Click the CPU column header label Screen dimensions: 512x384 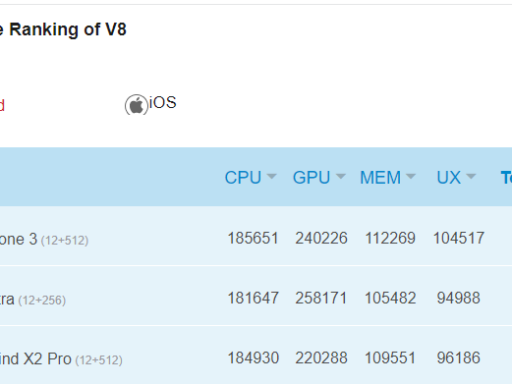tap(243, 177)
